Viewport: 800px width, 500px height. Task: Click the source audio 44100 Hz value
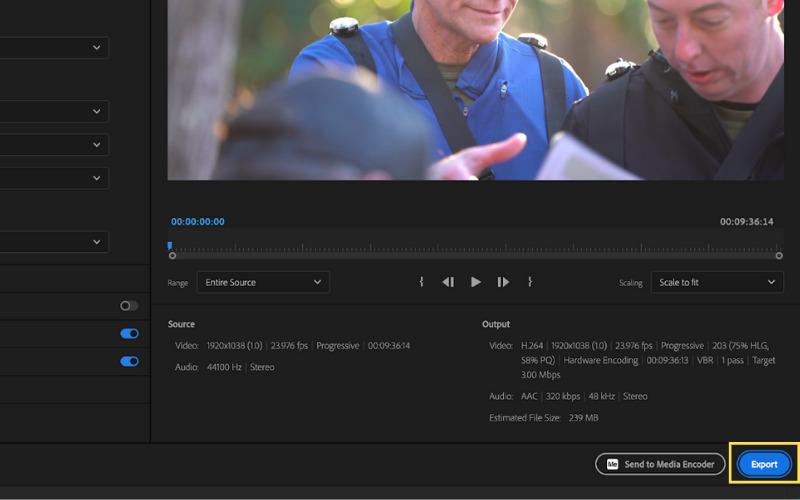[224, 367]
